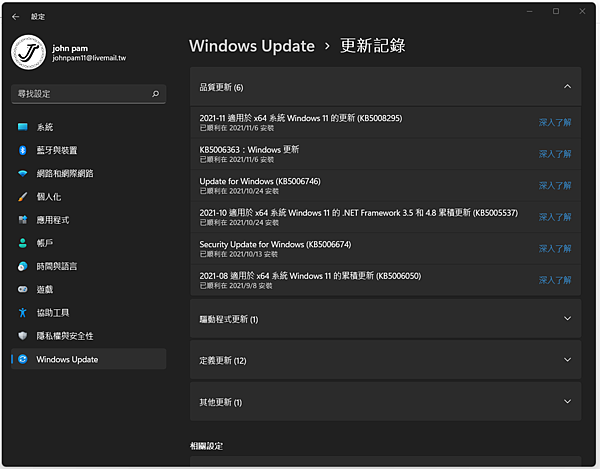
Task: Select 'Update for Windows (KB5006746)' text
Action: pyautogui.click(x=260, y=181)
